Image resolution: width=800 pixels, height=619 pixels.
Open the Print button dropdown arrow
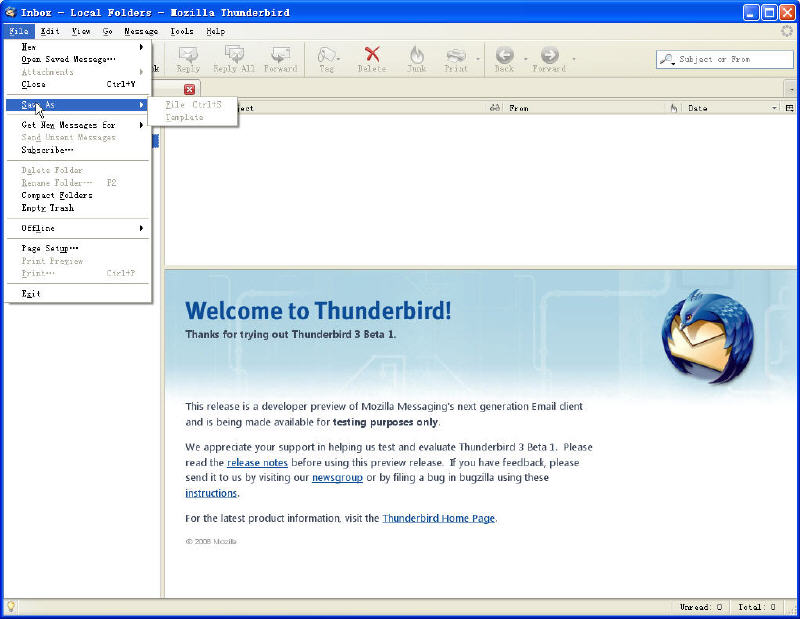pyautogui.click(x=478, y=59)
